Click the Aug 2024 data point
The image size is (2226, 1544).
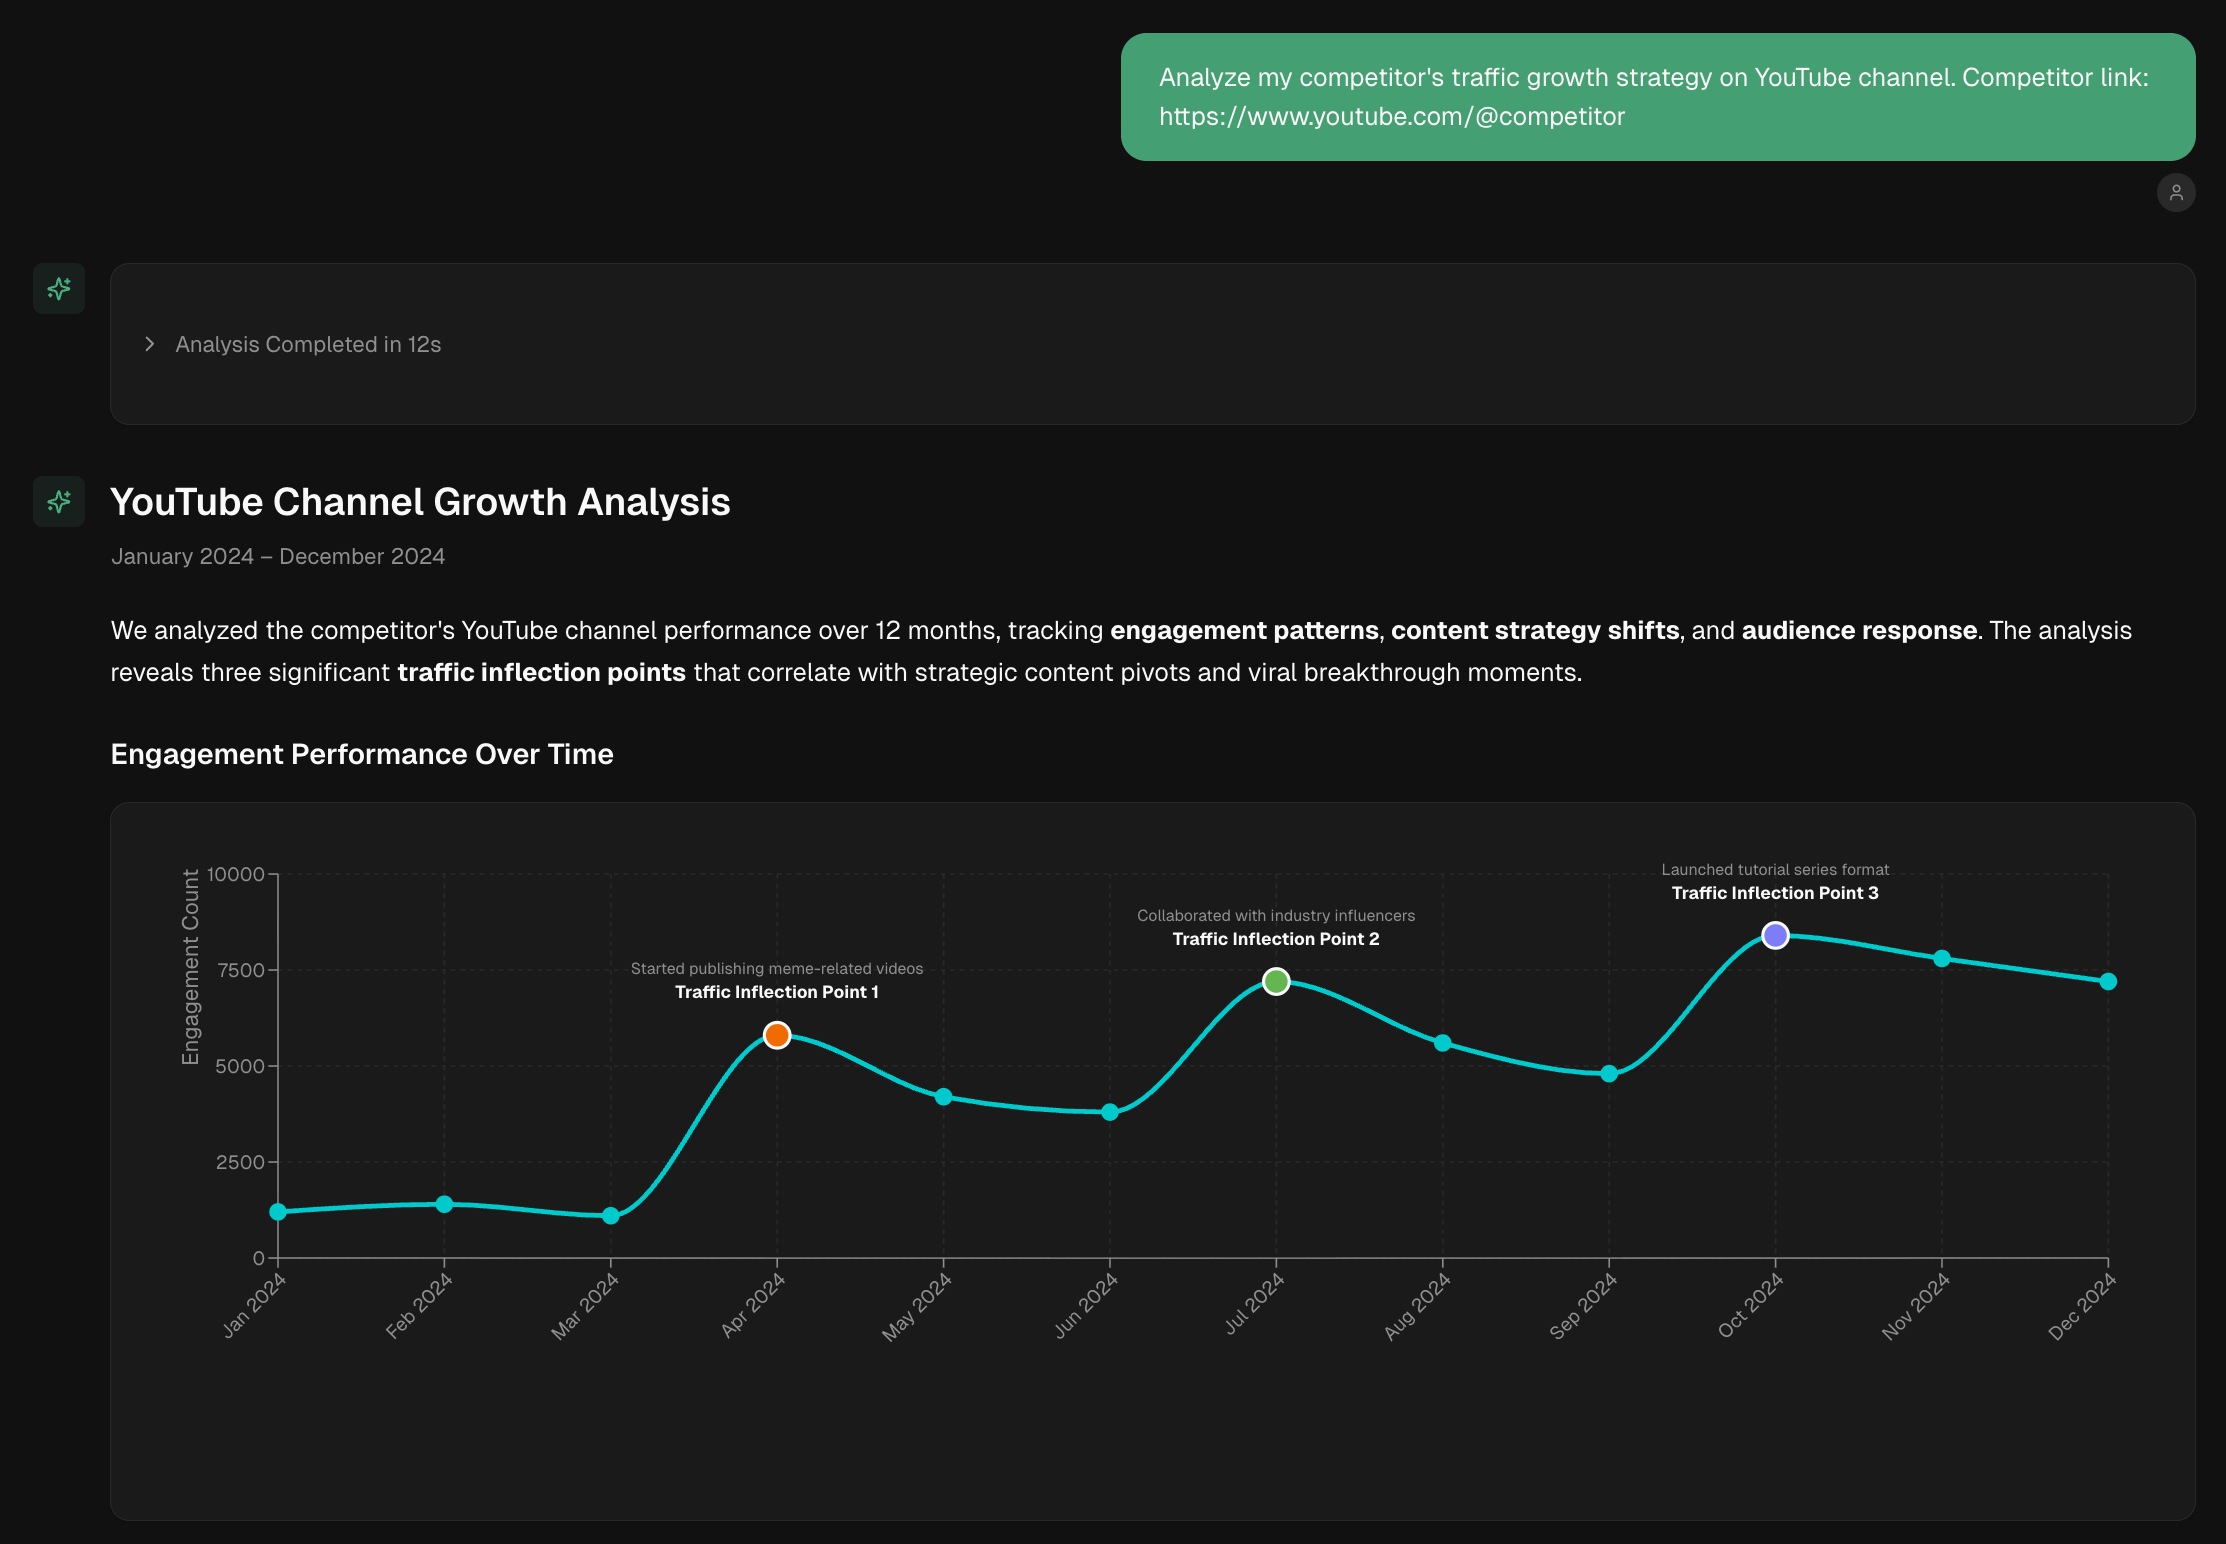coord(1442,1043)
